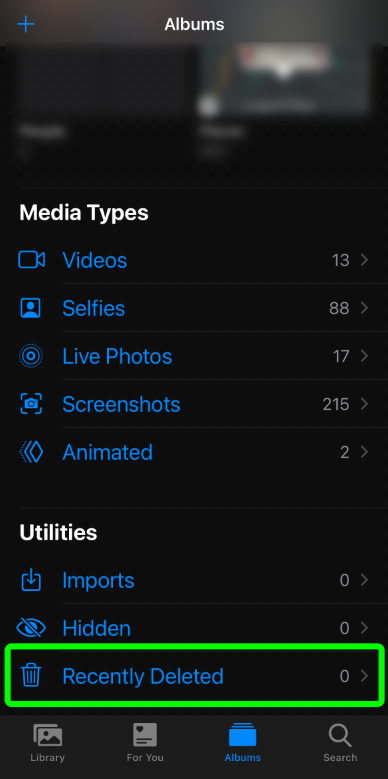Expand the Videos row chevron
This screenshot has height=779, width=388.
365,260
